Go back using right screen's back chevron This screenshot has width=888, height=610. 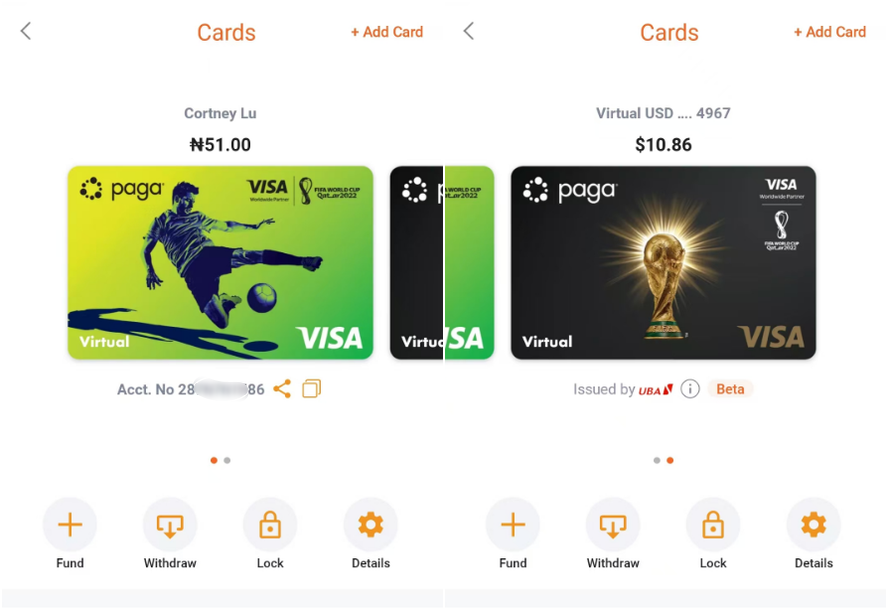pyautogui.click(x=468, y=31)
